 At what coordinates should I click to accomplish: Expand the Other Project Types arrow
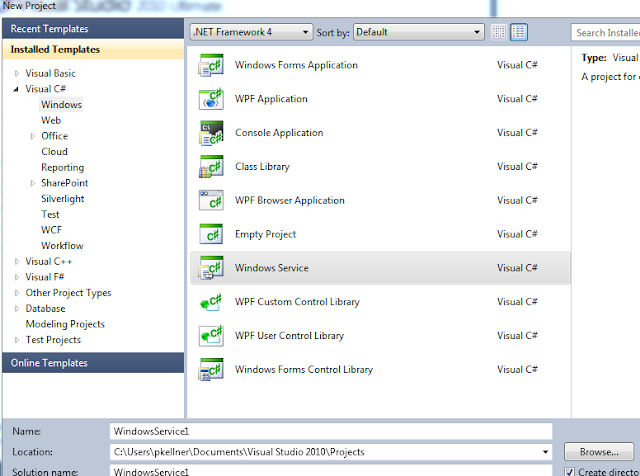coord(17,293)
